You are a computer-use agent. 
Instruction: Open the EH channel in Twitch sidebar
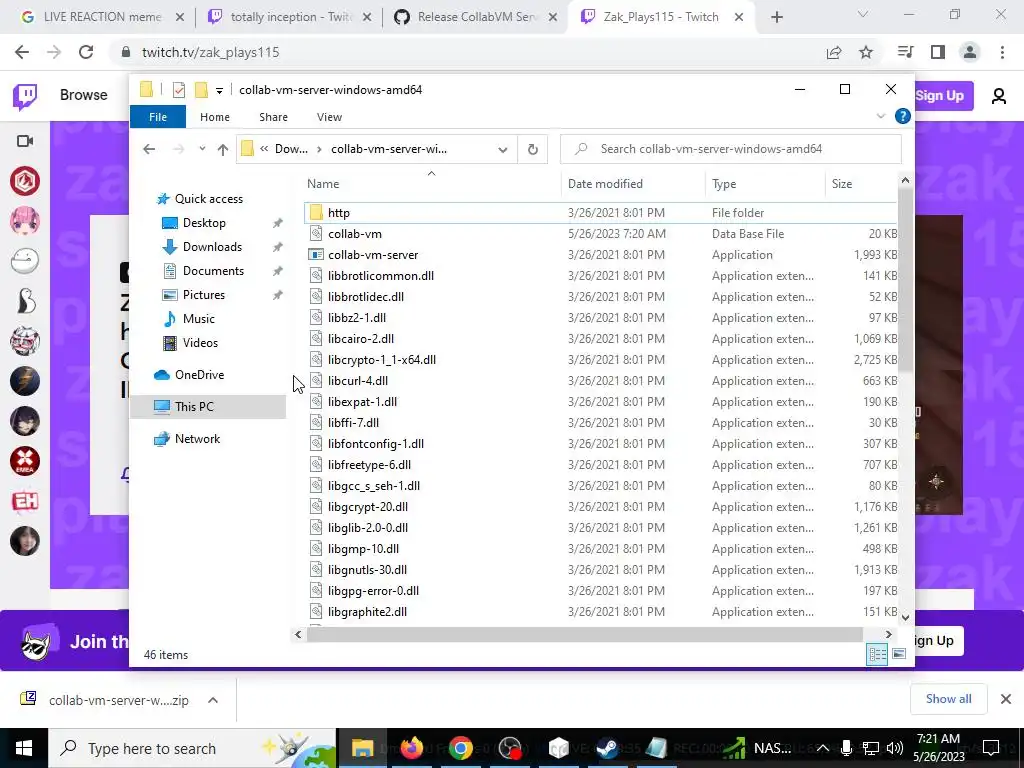[x=25, y=501]
